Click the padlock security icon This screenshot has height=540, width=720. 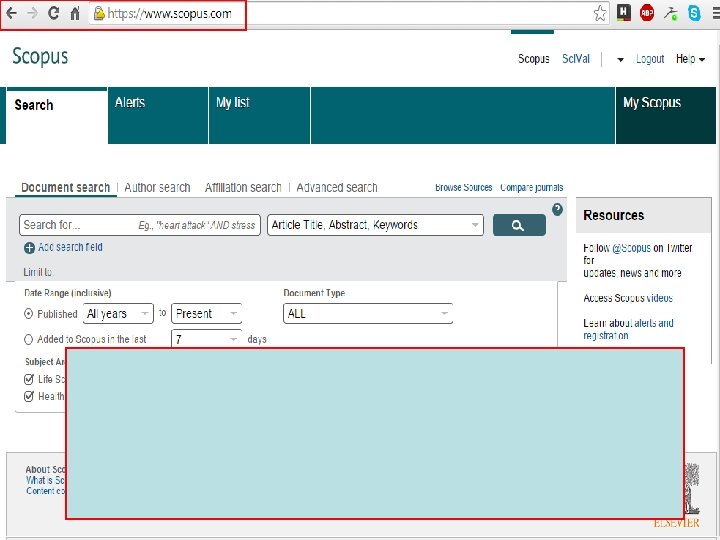pyautogui.click(x=99, y=14)
